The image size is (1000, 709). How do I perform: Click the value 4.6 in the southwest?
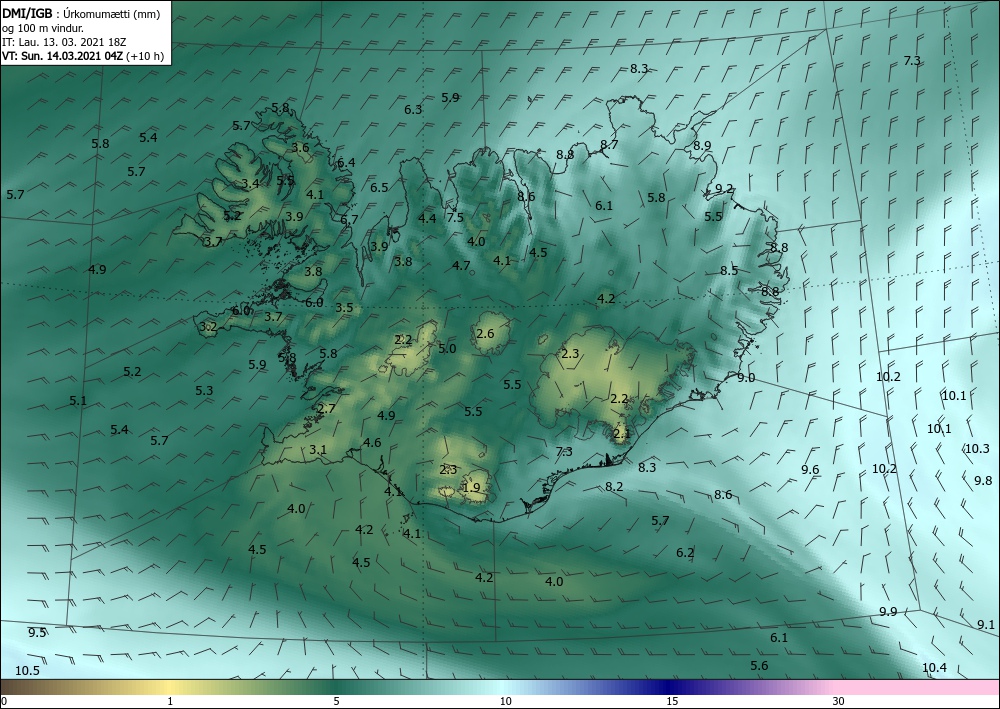click(x=372, y=443)
